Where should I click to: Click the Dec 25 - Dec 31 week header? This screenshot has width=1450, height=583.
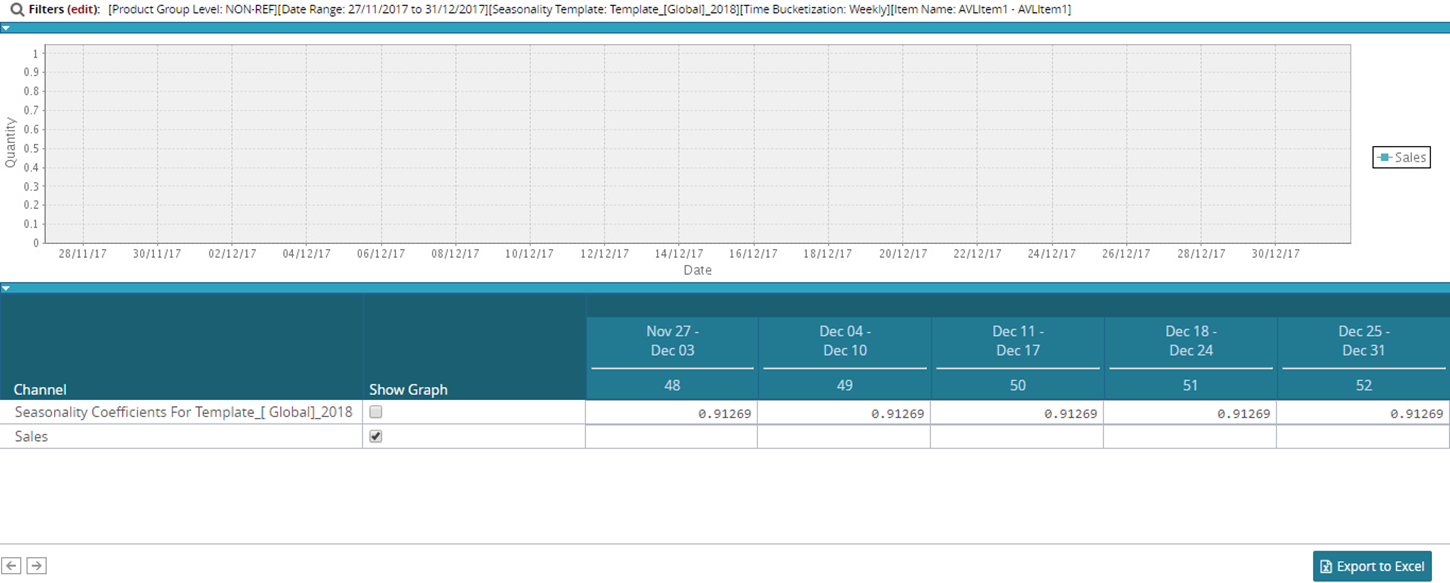pyautogui.click(x=1363, y=341)
